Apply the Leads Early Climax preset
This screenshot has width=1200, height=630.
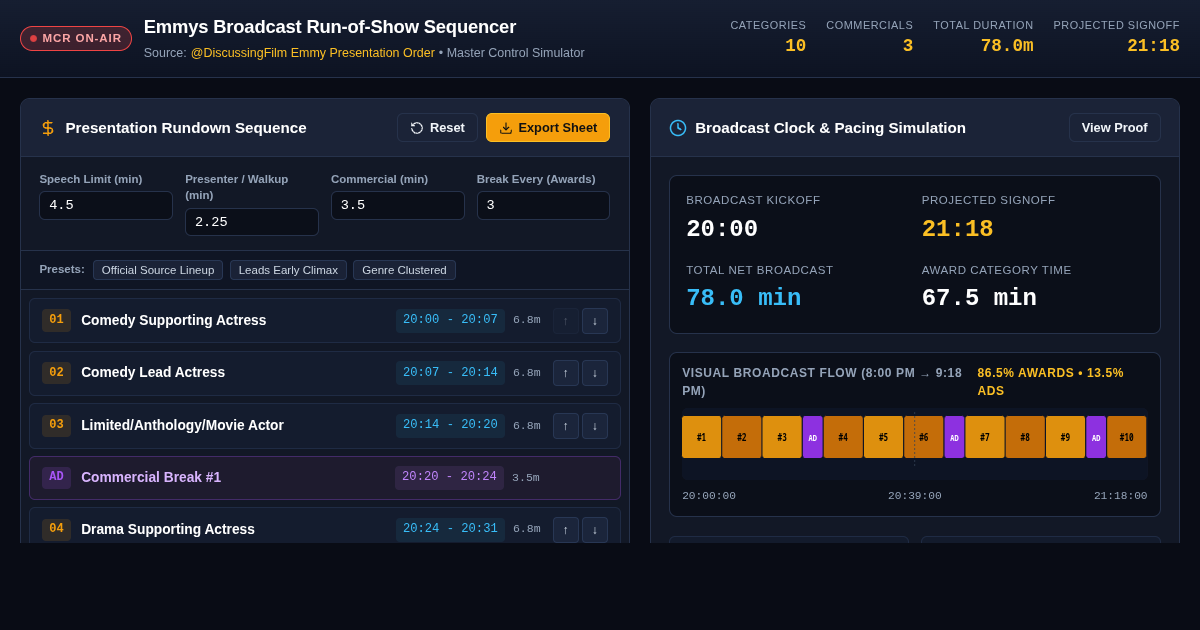(x=288, y=270)
